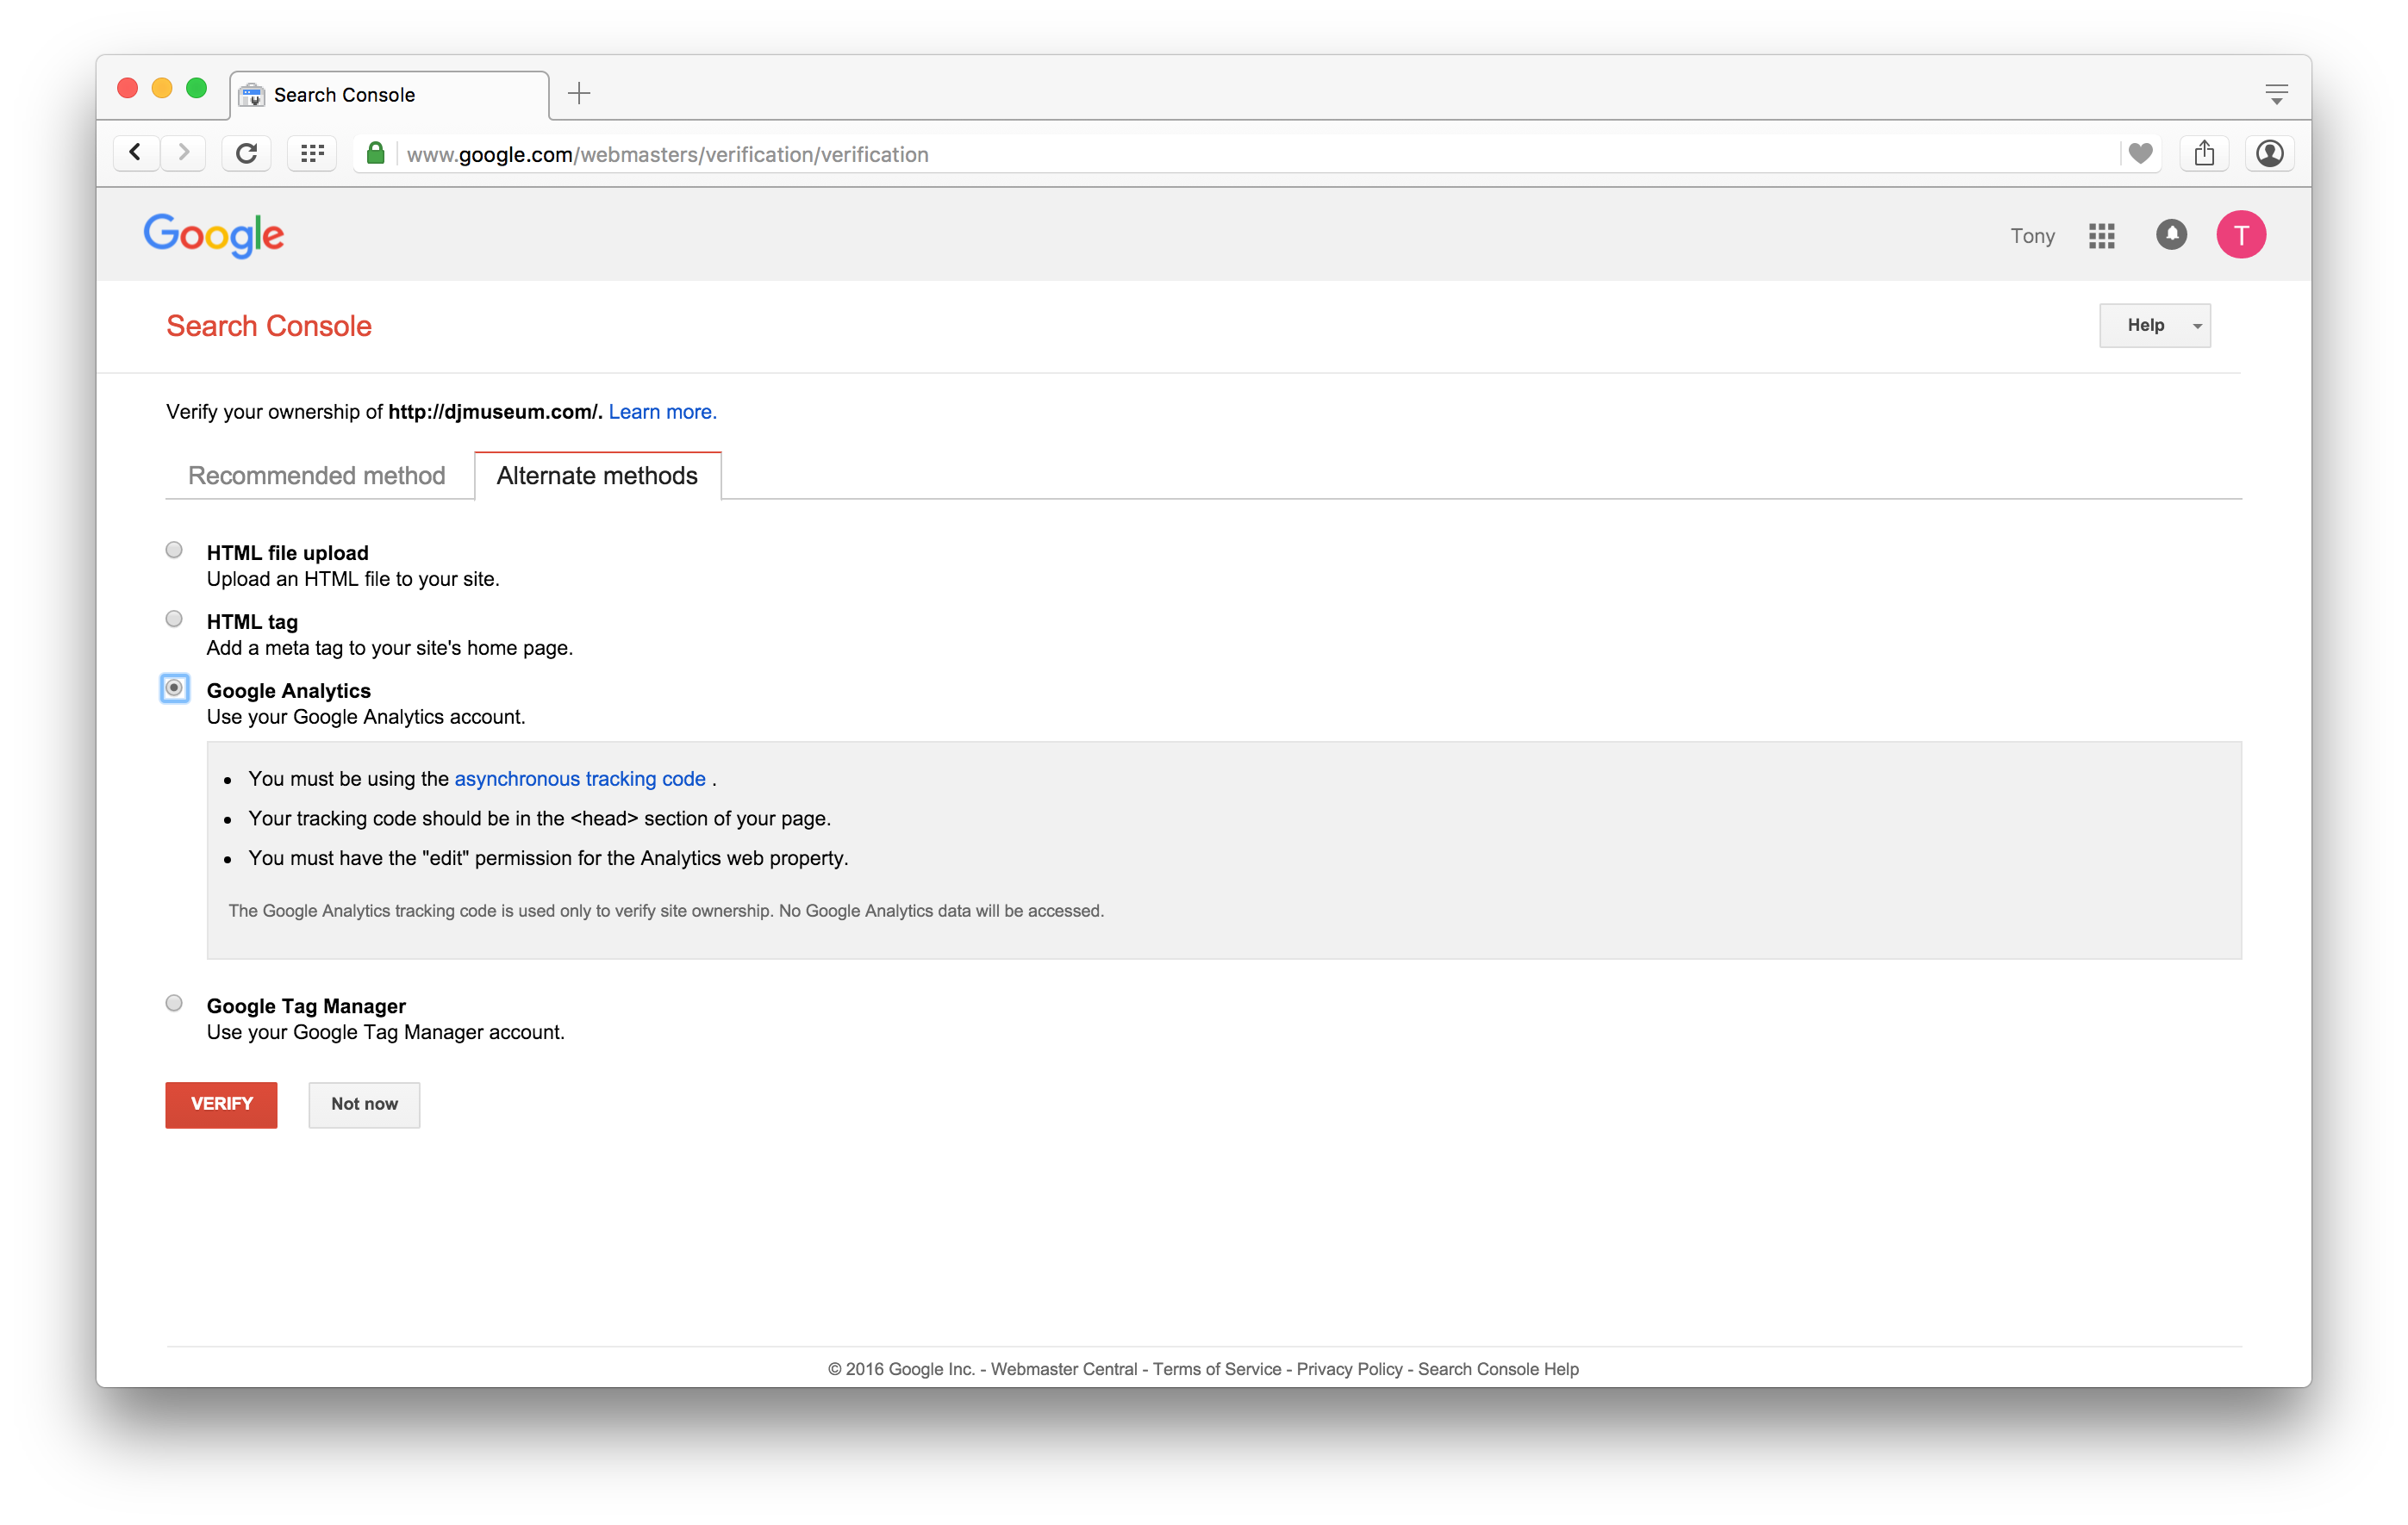Reload the page with refresh icon
Viewport: 2408px width, 1525px height.
point(246,153)
